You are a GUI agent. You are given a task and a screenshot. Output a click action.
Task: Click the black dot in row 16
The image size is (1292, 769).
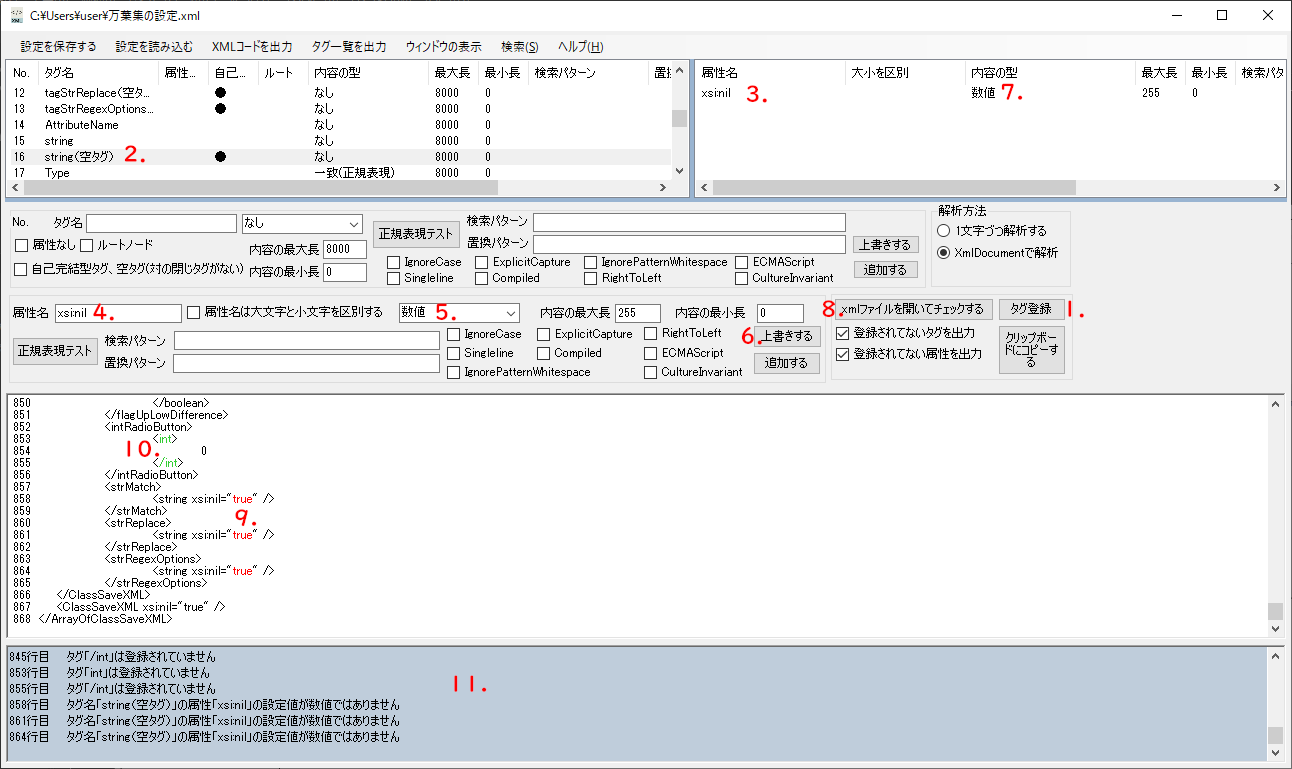click(220, 157)
